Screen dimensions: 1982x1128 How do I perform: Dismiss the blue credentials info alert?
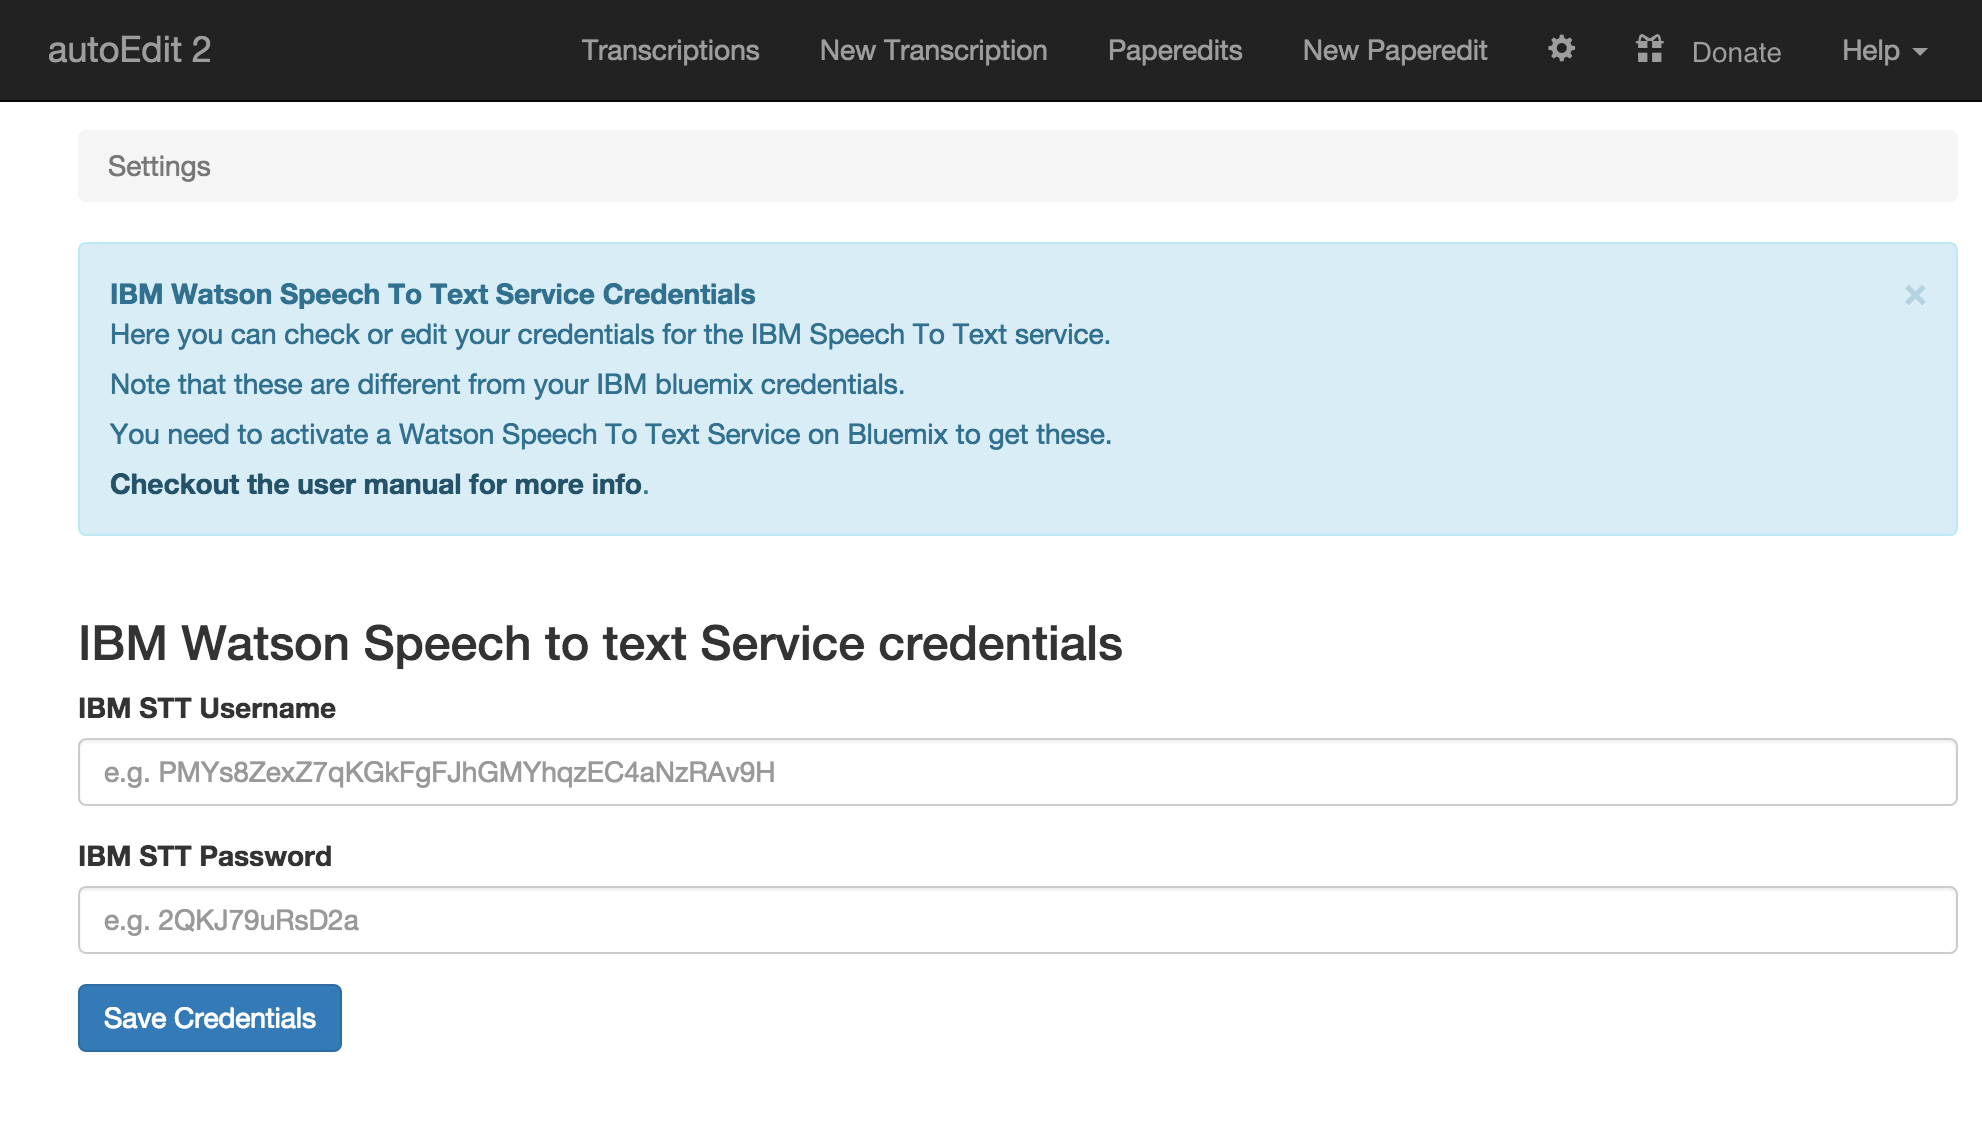1914,295
